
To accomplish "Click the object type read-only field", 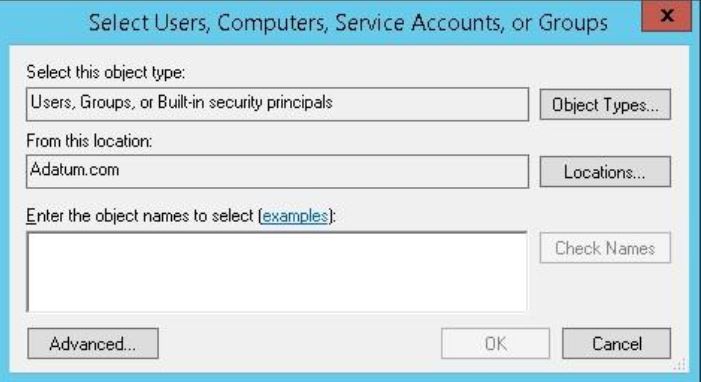I will tap(277, 104).
